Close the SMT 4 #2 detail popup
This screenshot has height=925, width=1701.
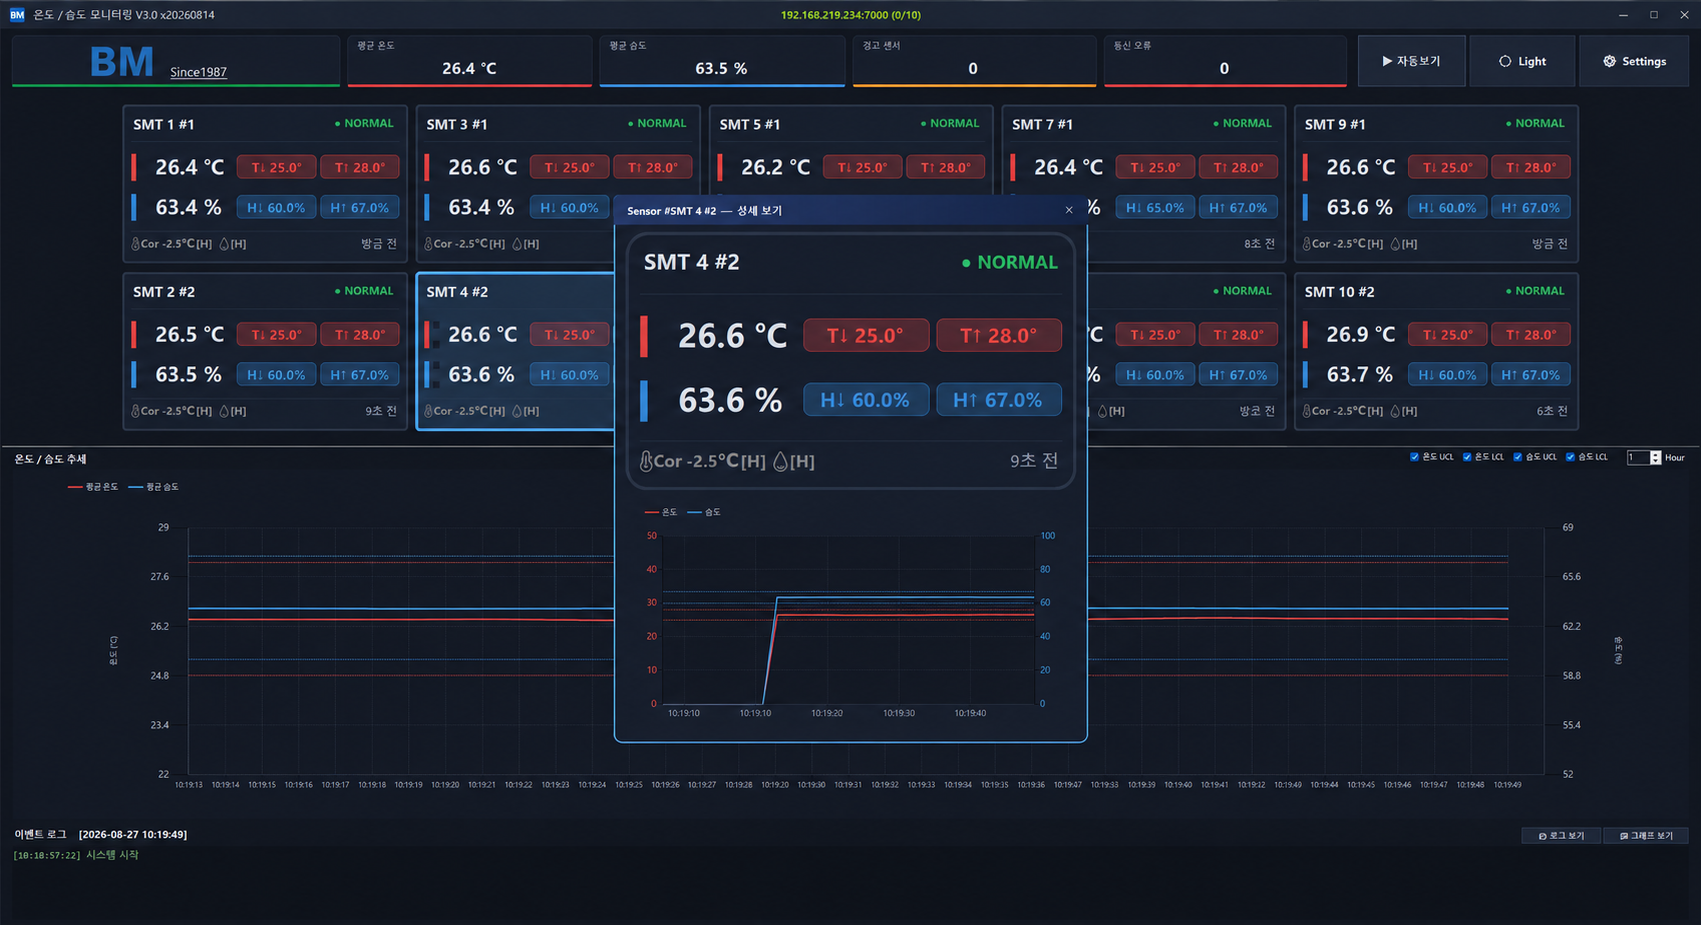(1069, 210)
